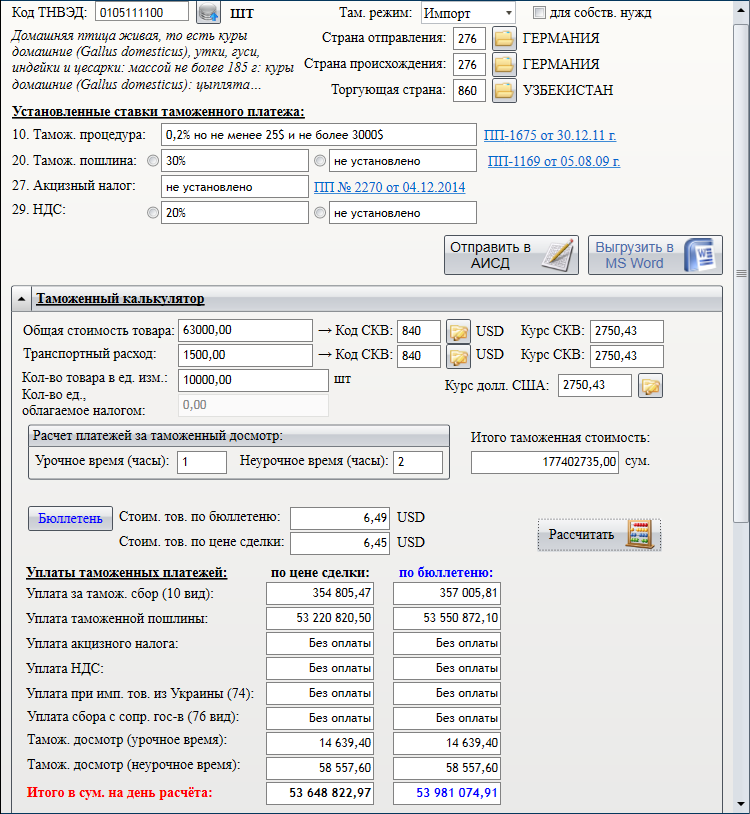The height and width of the screenshot is (814, 750).
Task: Enable the для собств. нужд checkbox
Action: pos(539,12)
